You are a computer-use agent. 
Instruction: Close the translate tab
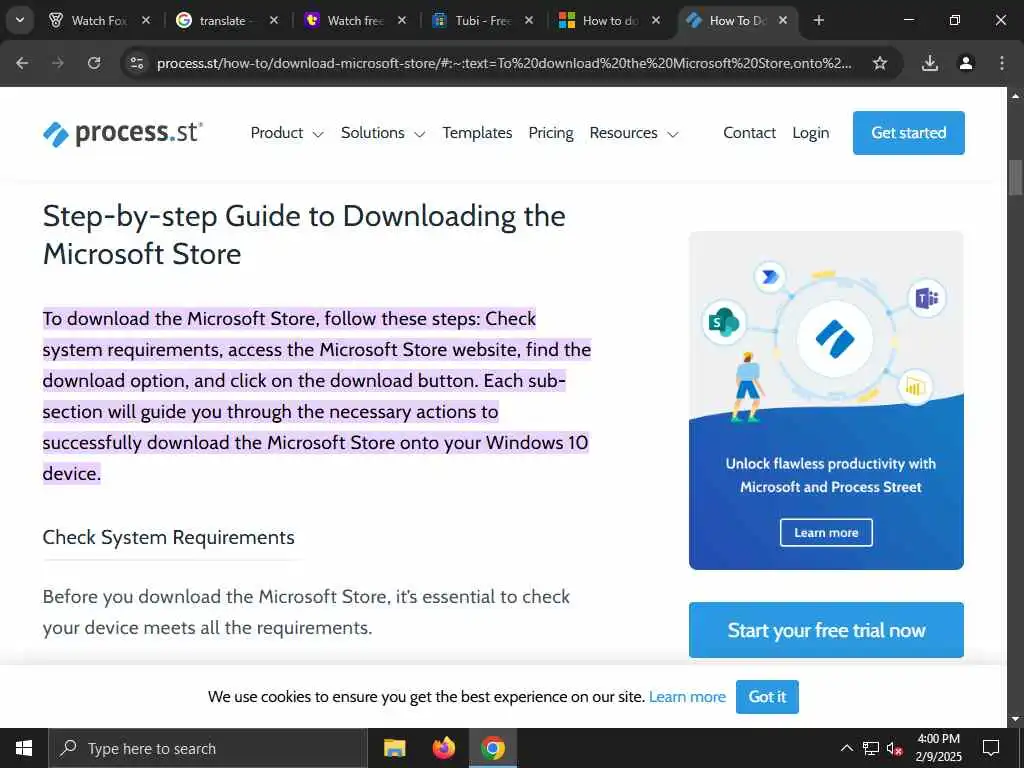274,20
